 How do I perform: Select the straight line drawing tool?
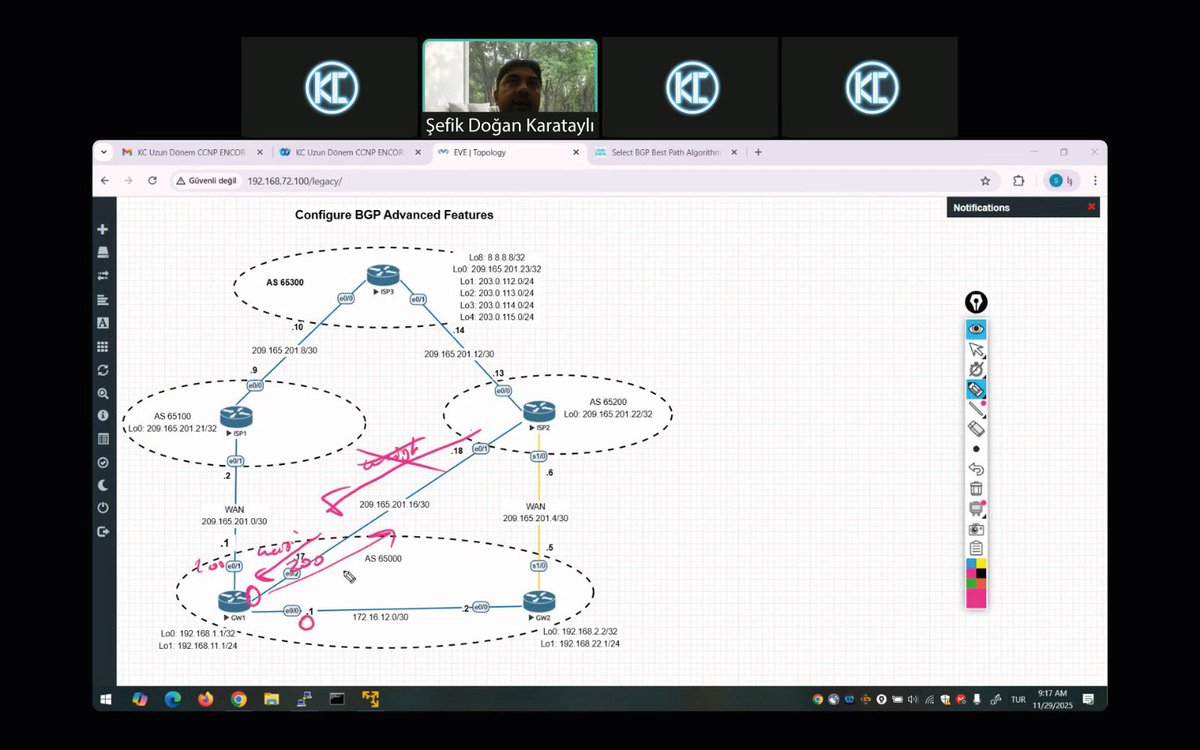coord(976,409)
